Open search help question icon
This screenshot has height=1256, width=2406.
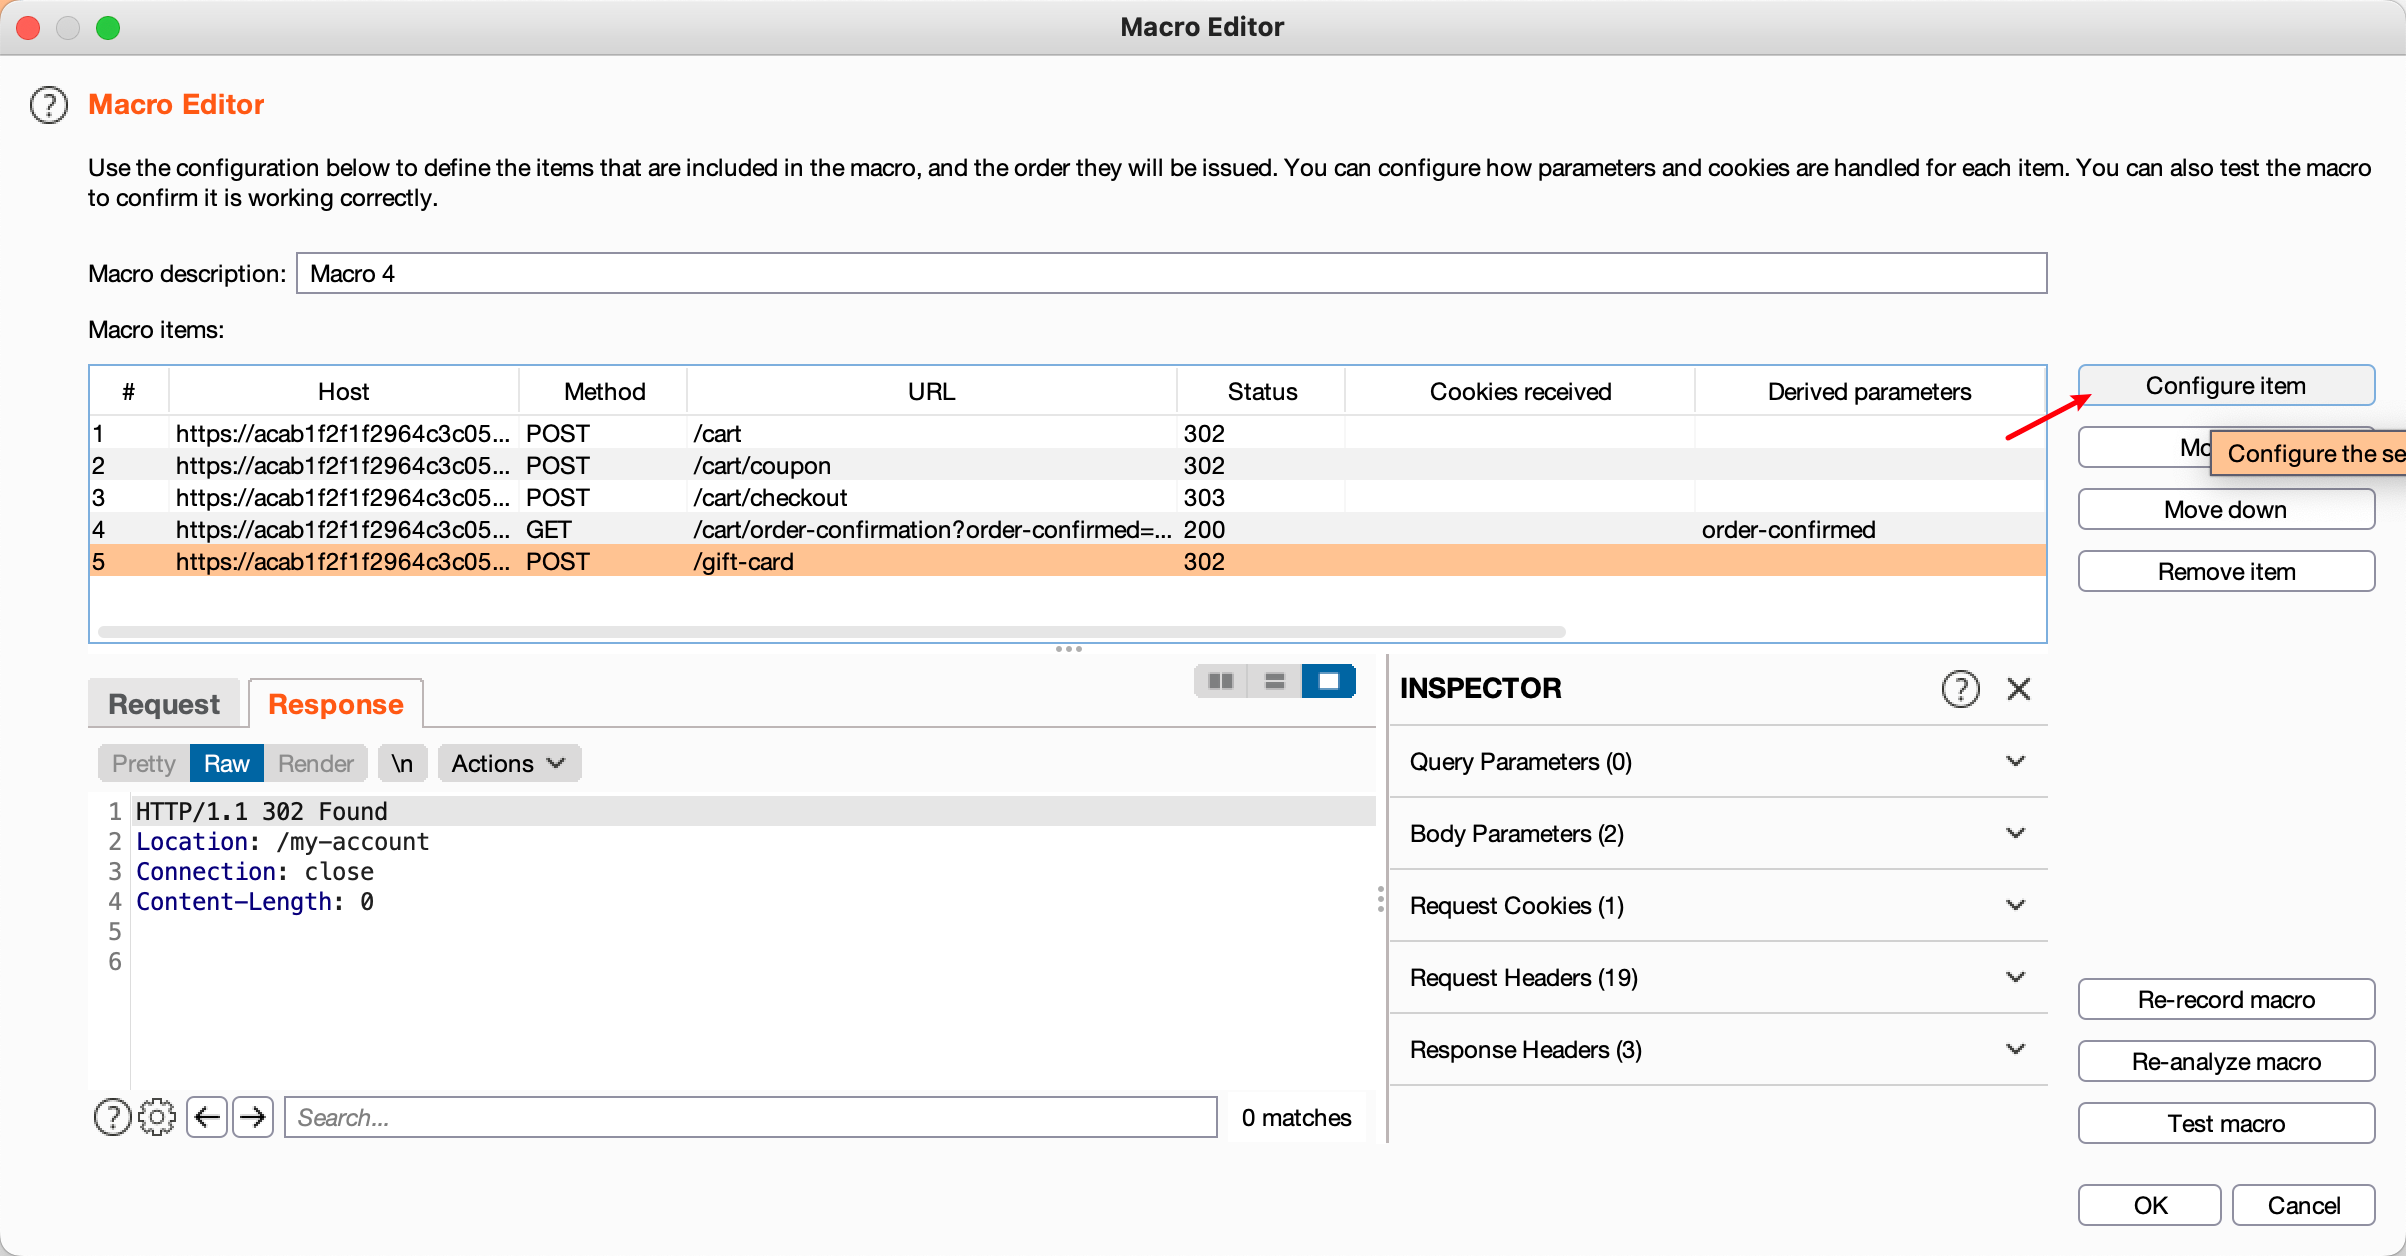tap(112, 1117)
